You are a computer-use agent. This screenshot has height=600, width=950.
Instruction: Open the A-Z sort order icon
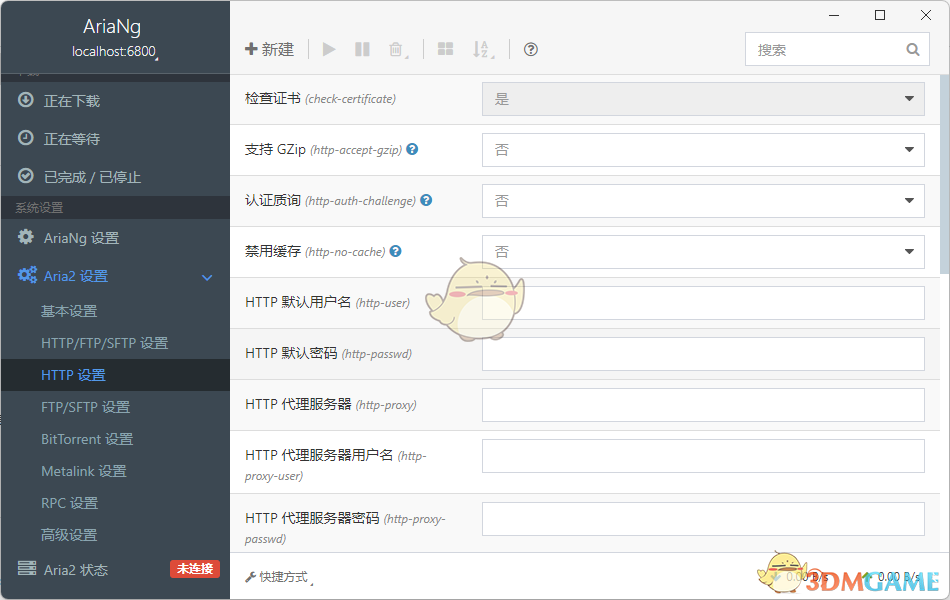(482, 49)
